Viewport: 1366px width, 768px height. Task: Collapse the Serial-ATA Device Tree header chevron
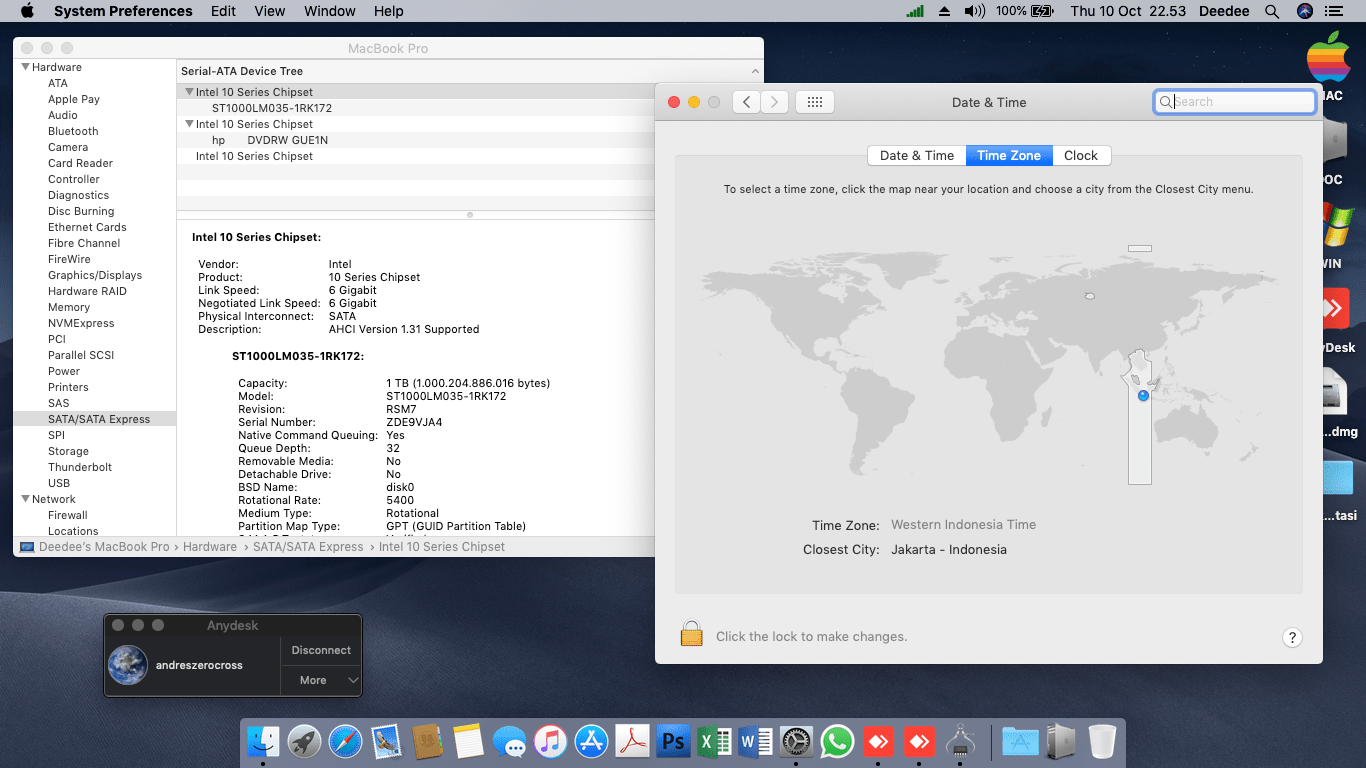[x=755, y=71]
